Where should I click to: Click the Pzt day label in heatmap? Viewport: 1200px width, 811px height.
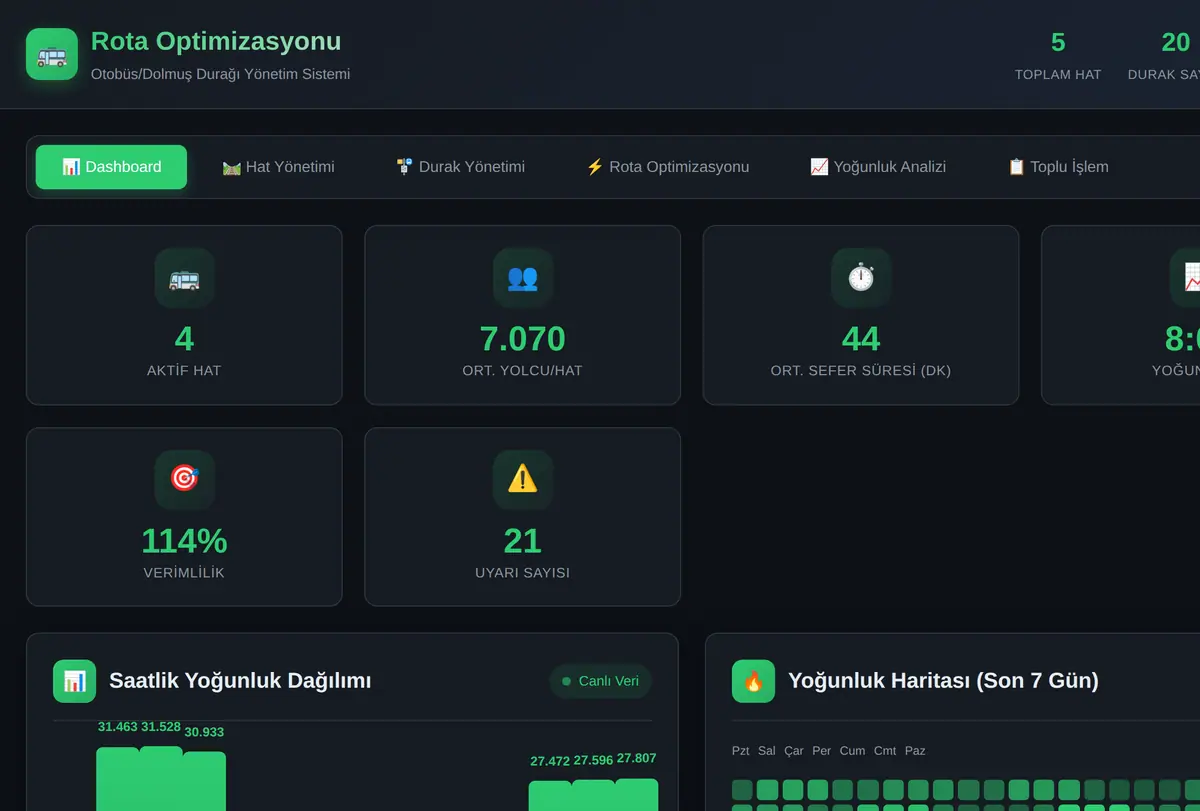coord(741,751)
